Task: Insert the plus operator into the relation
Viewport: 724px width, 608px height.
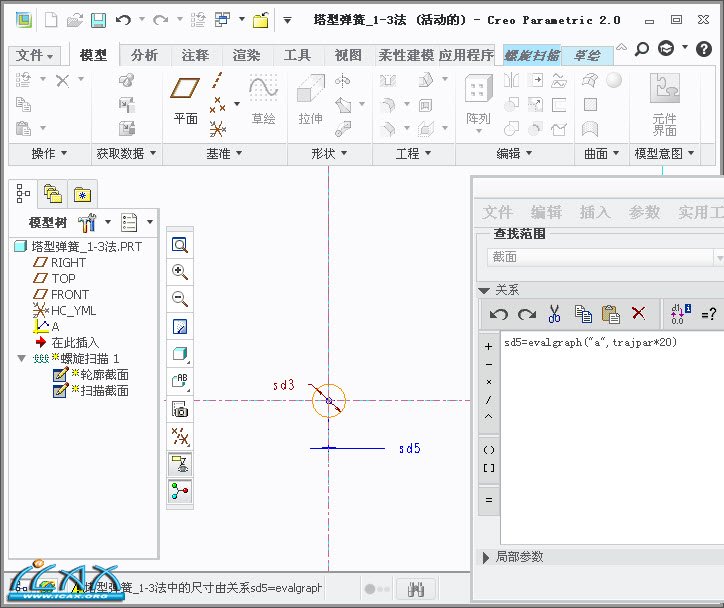Action: point(488,346)
